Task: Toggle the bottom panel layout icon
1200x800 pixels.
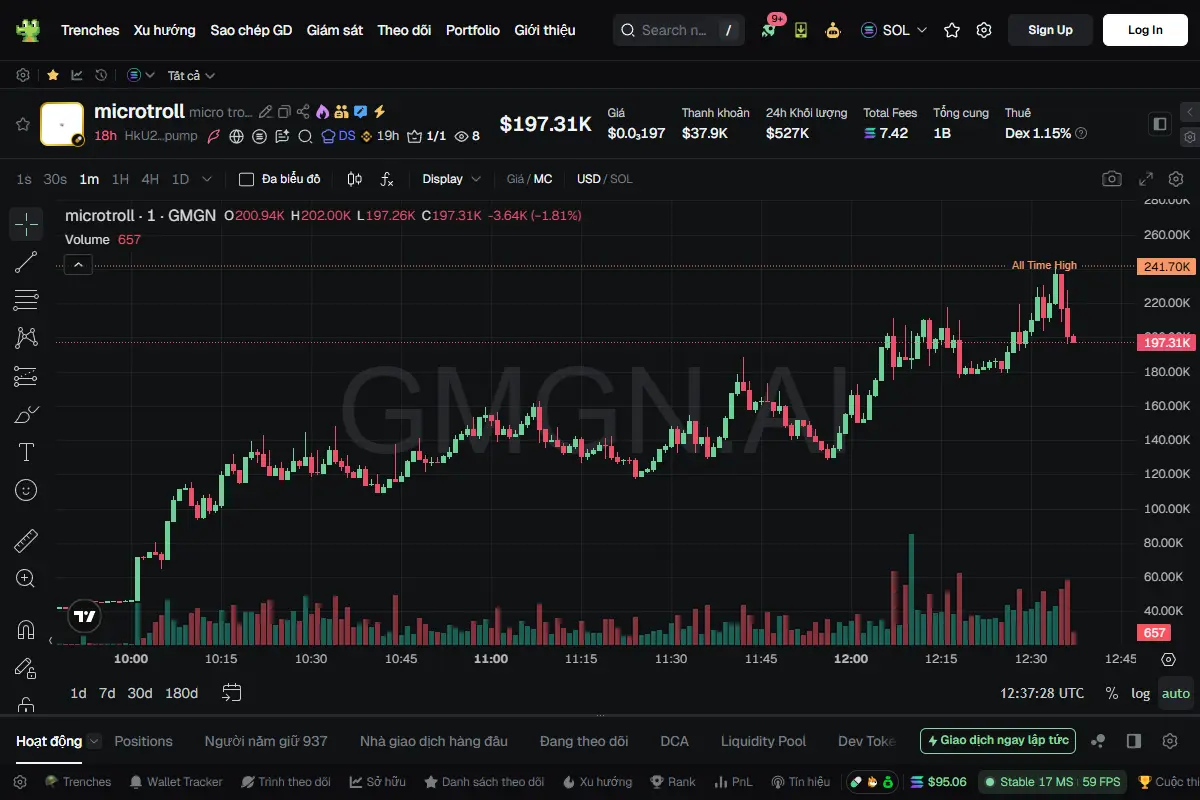Action: [1134, 741]
